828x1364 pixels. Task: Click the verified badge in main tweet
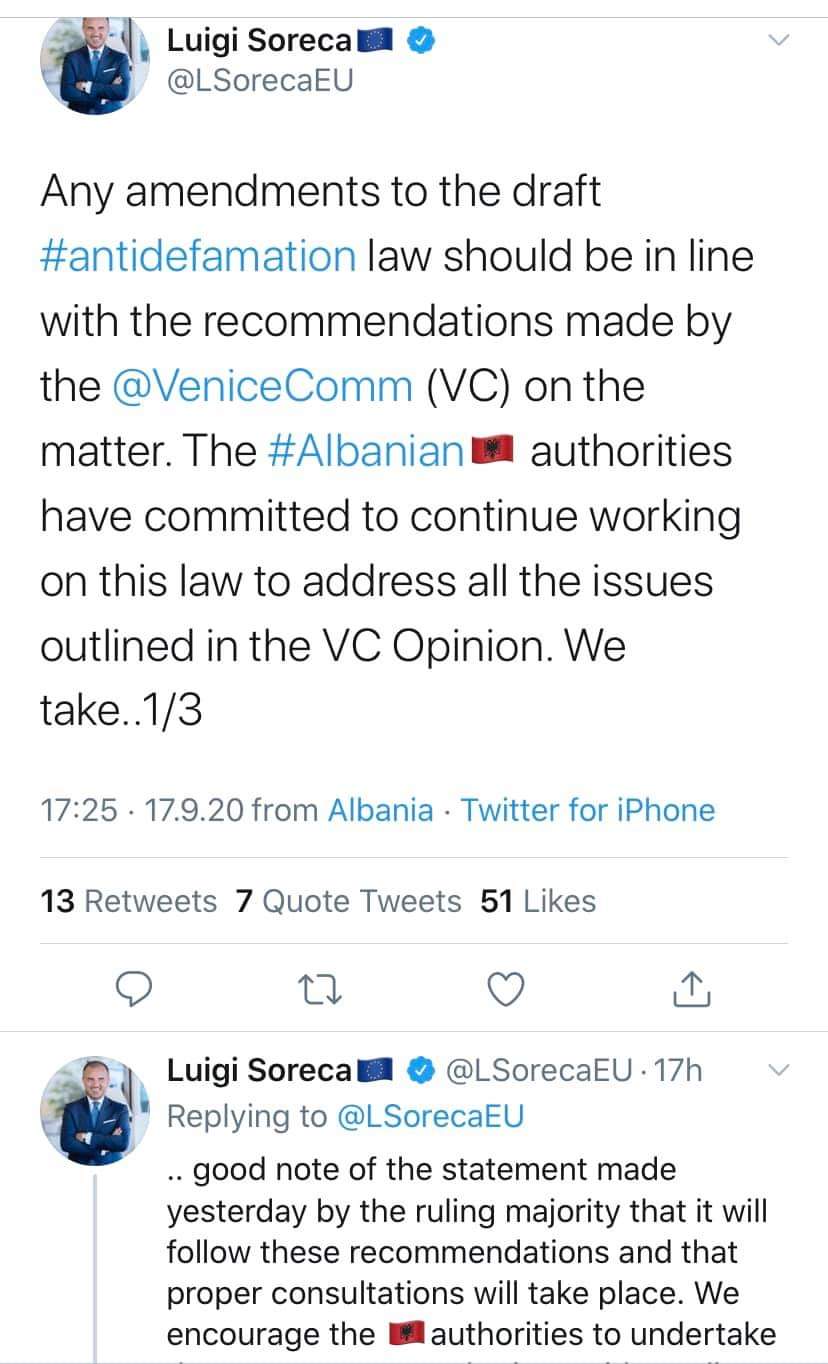point(422,41)
